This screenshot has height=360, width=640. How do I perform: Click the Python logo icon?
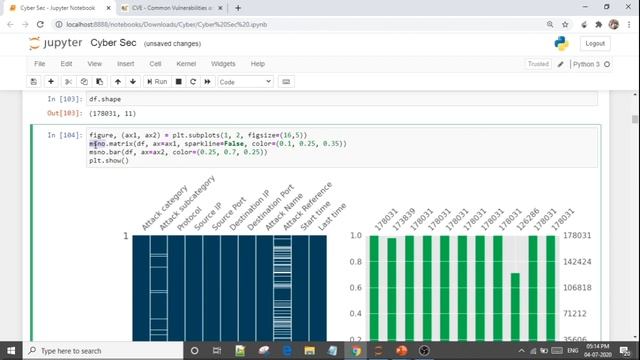[x=561, y=43]
